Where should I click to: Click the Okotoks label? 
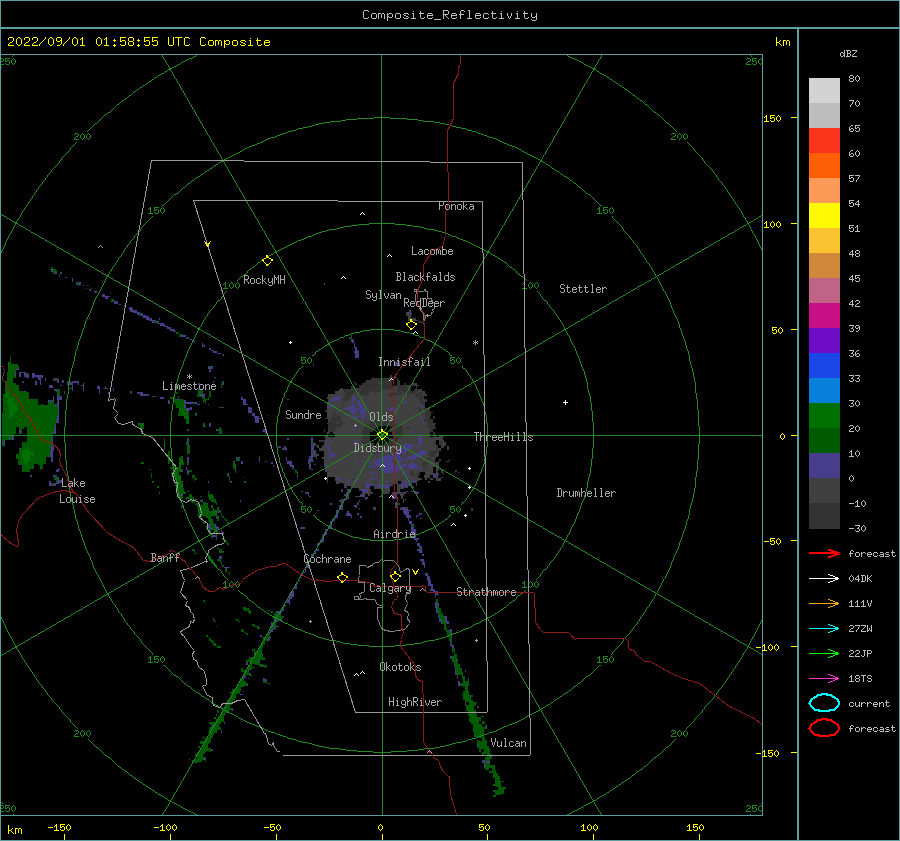pos(400,667)
